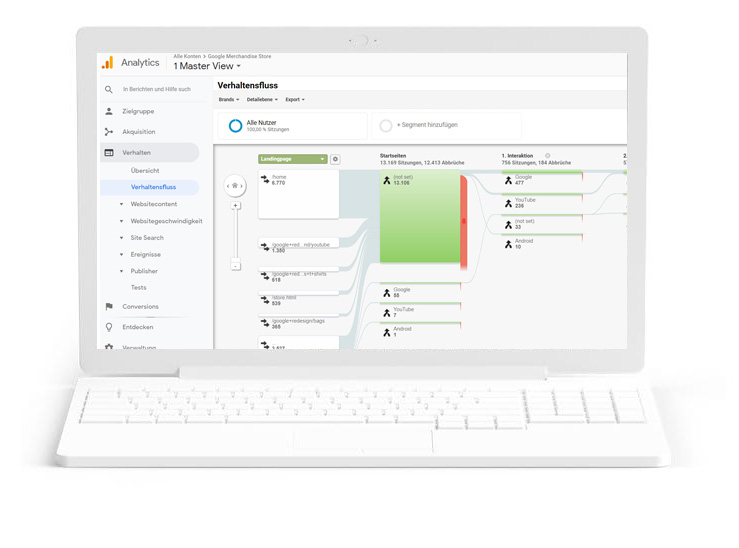This screenshot has height=548, width=739.
Task: Expand the Ereignisse submenu
Action: click(x=121, y=254)
